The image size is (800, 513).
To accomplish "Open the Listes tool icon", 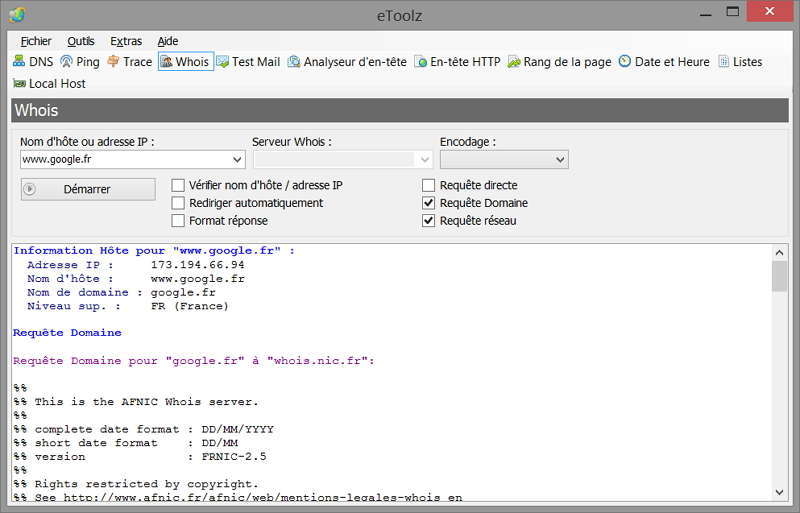I will point(723,62).
